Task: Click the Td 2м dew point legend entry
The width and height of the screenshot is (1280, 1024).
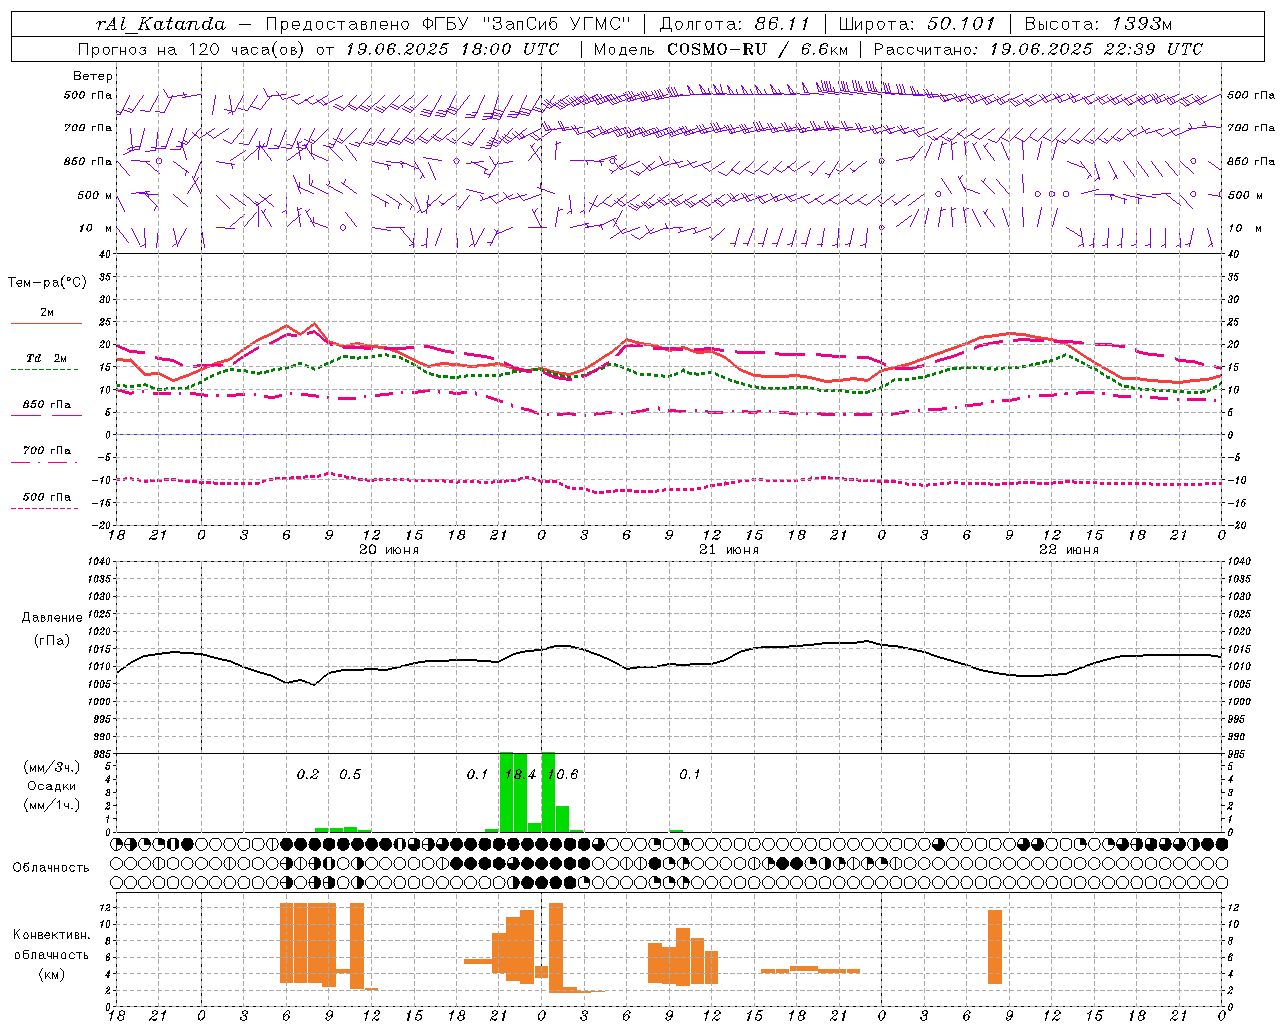Action: pyautogui.click(x=47, y=358)
